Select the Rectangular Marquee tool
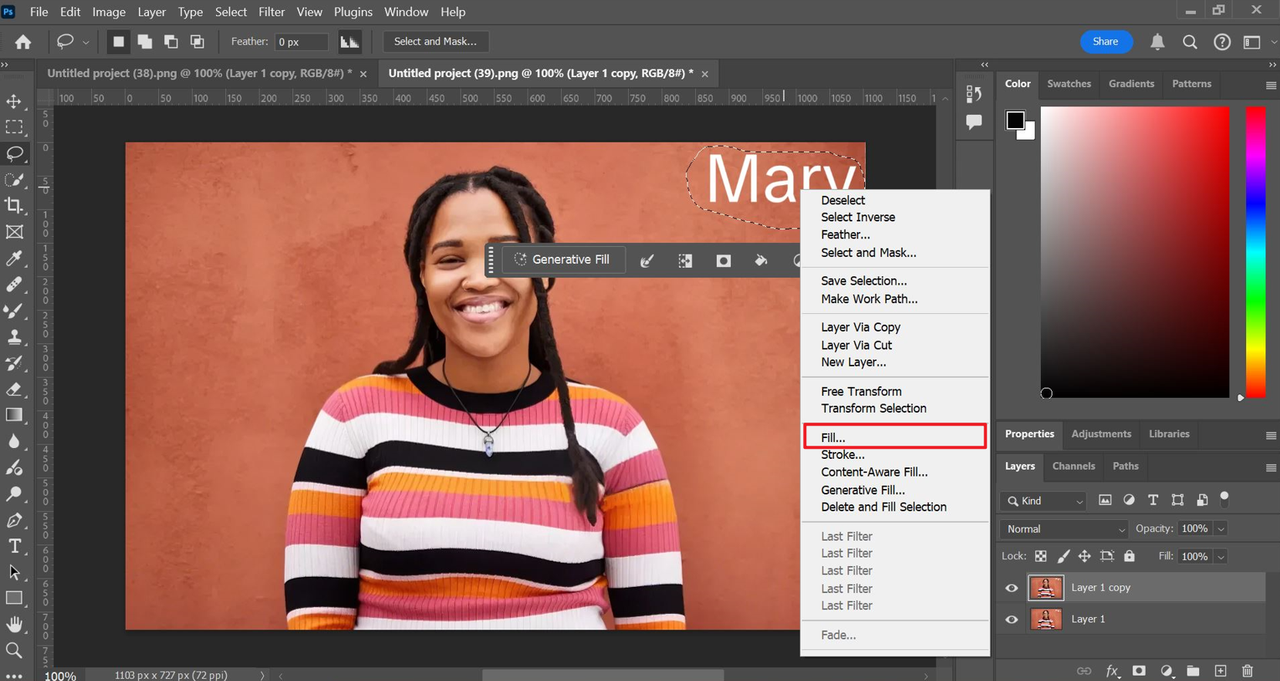Image resolution: width=1280 pixels, height=681 pixels. tap(14, 127)
